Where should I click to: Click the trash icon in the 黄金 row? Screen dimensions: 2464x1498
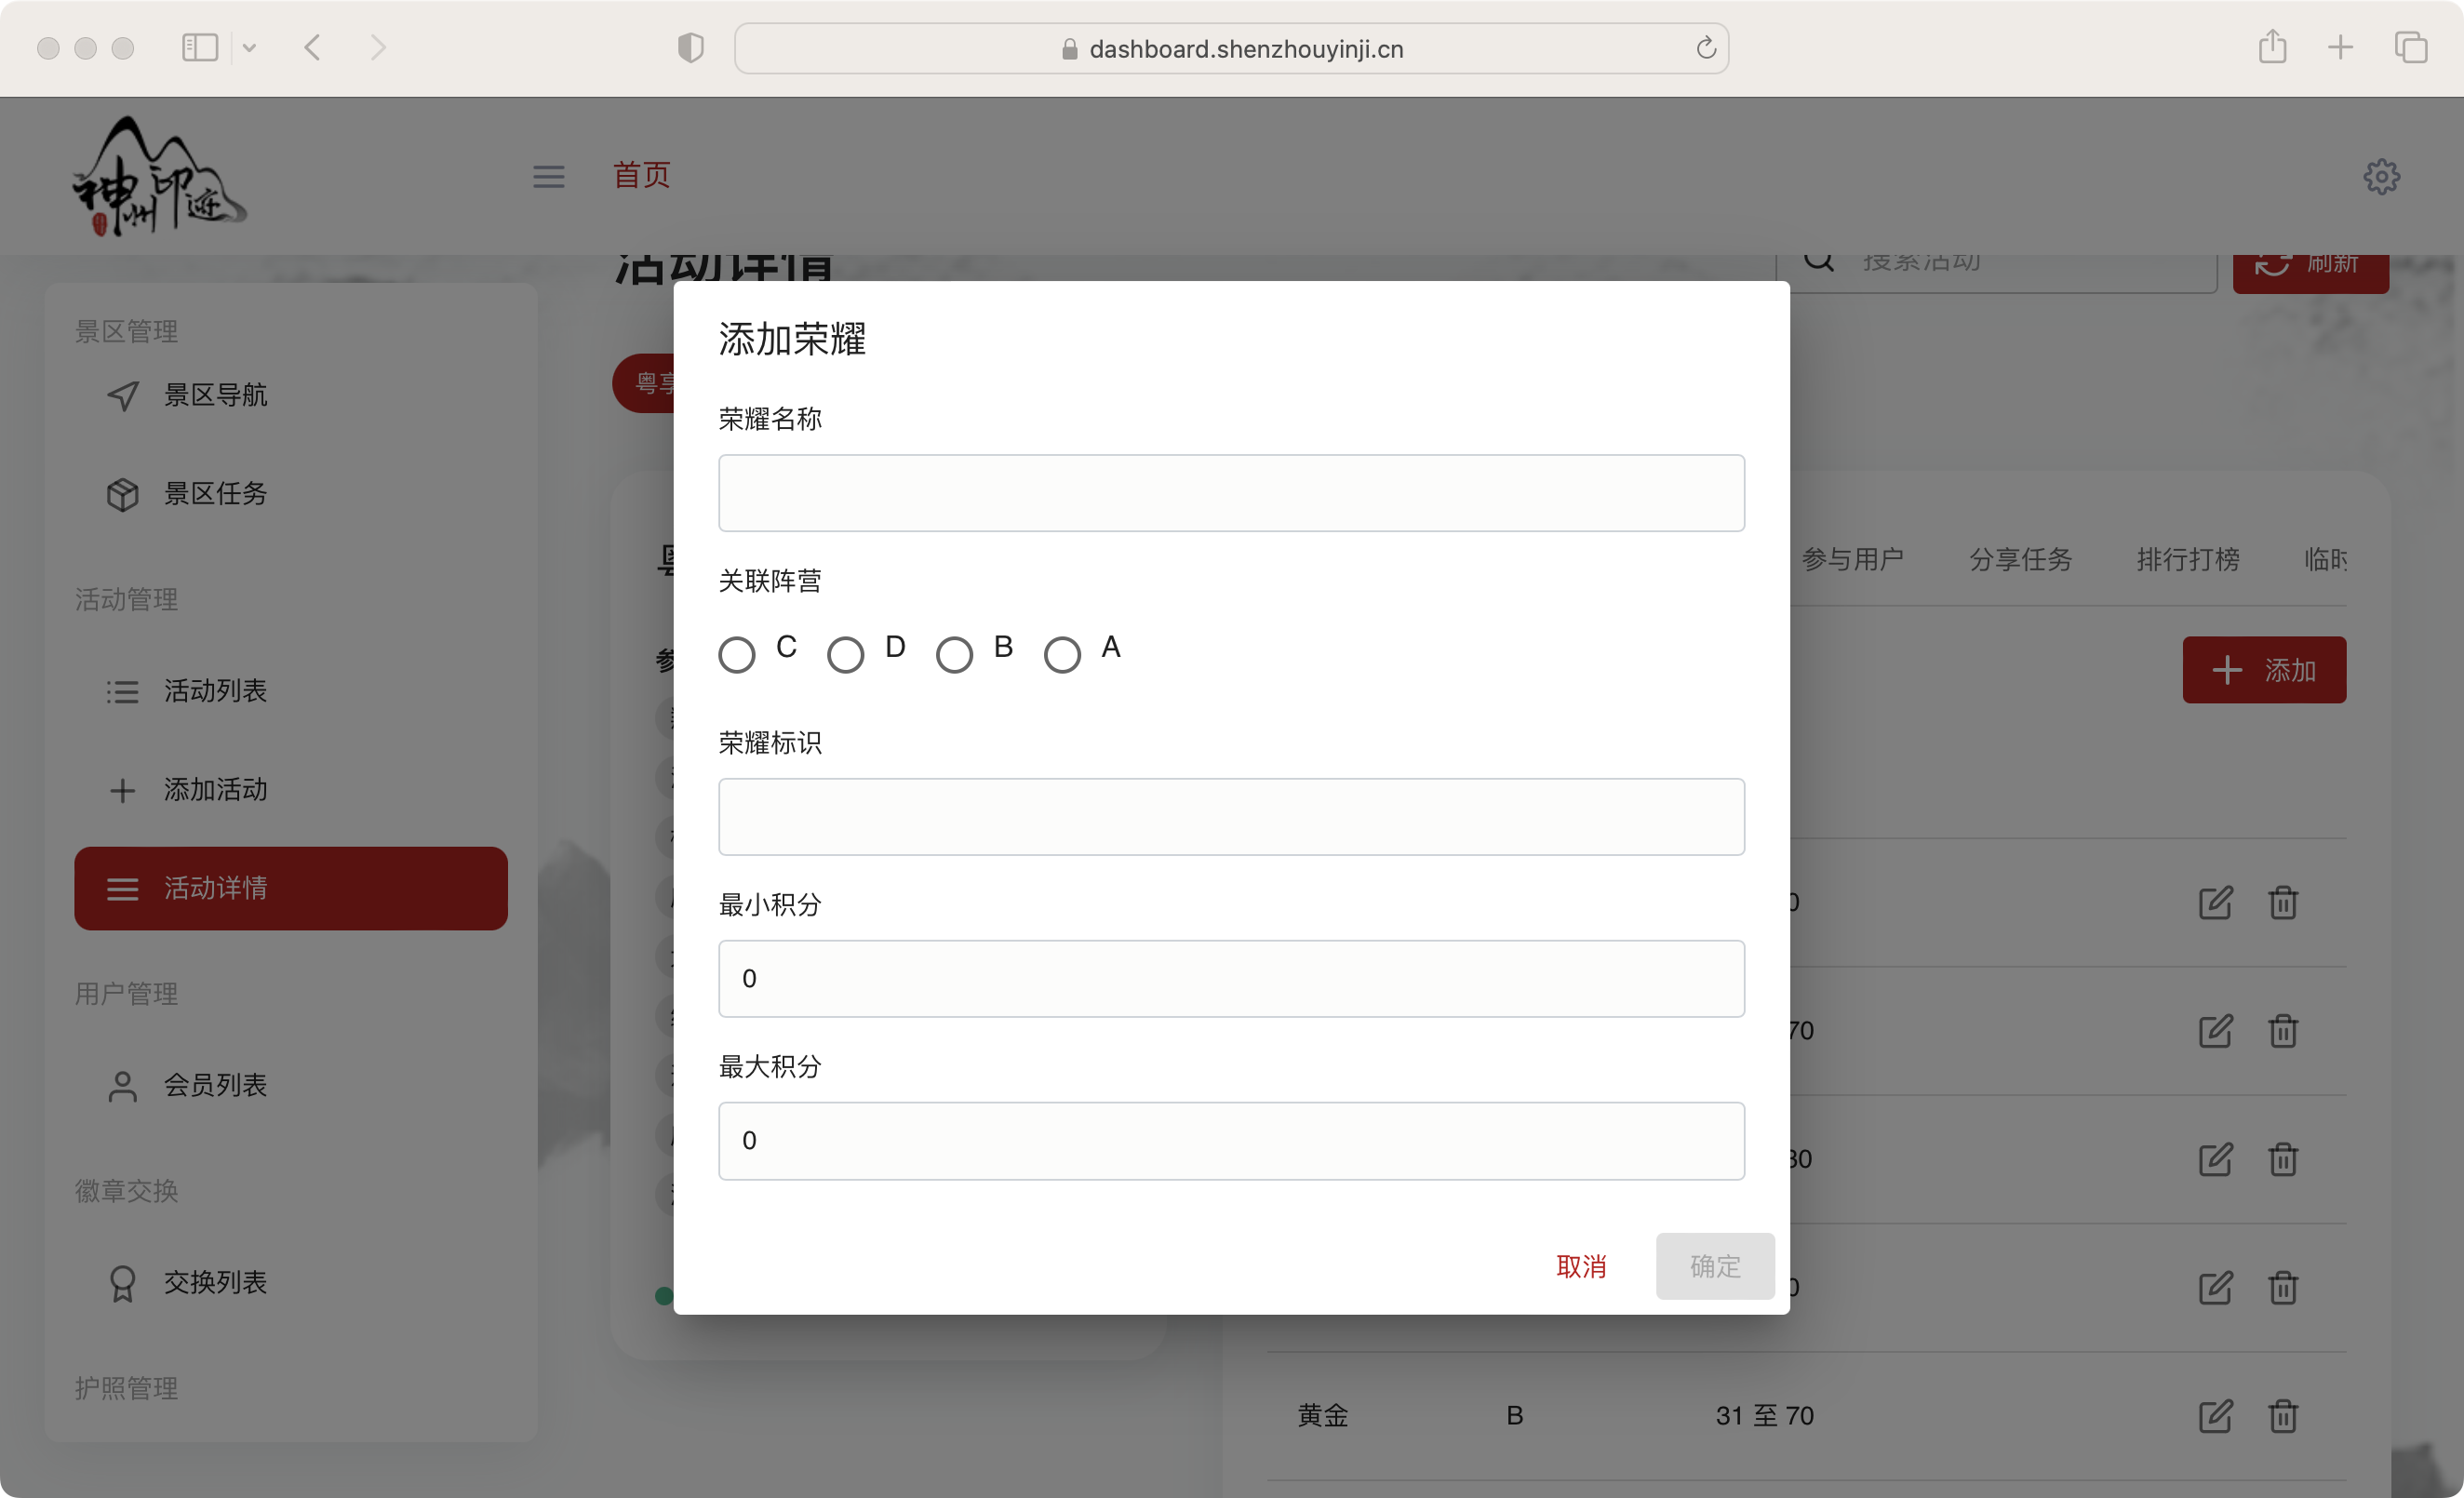[x=2283, y=1415]
